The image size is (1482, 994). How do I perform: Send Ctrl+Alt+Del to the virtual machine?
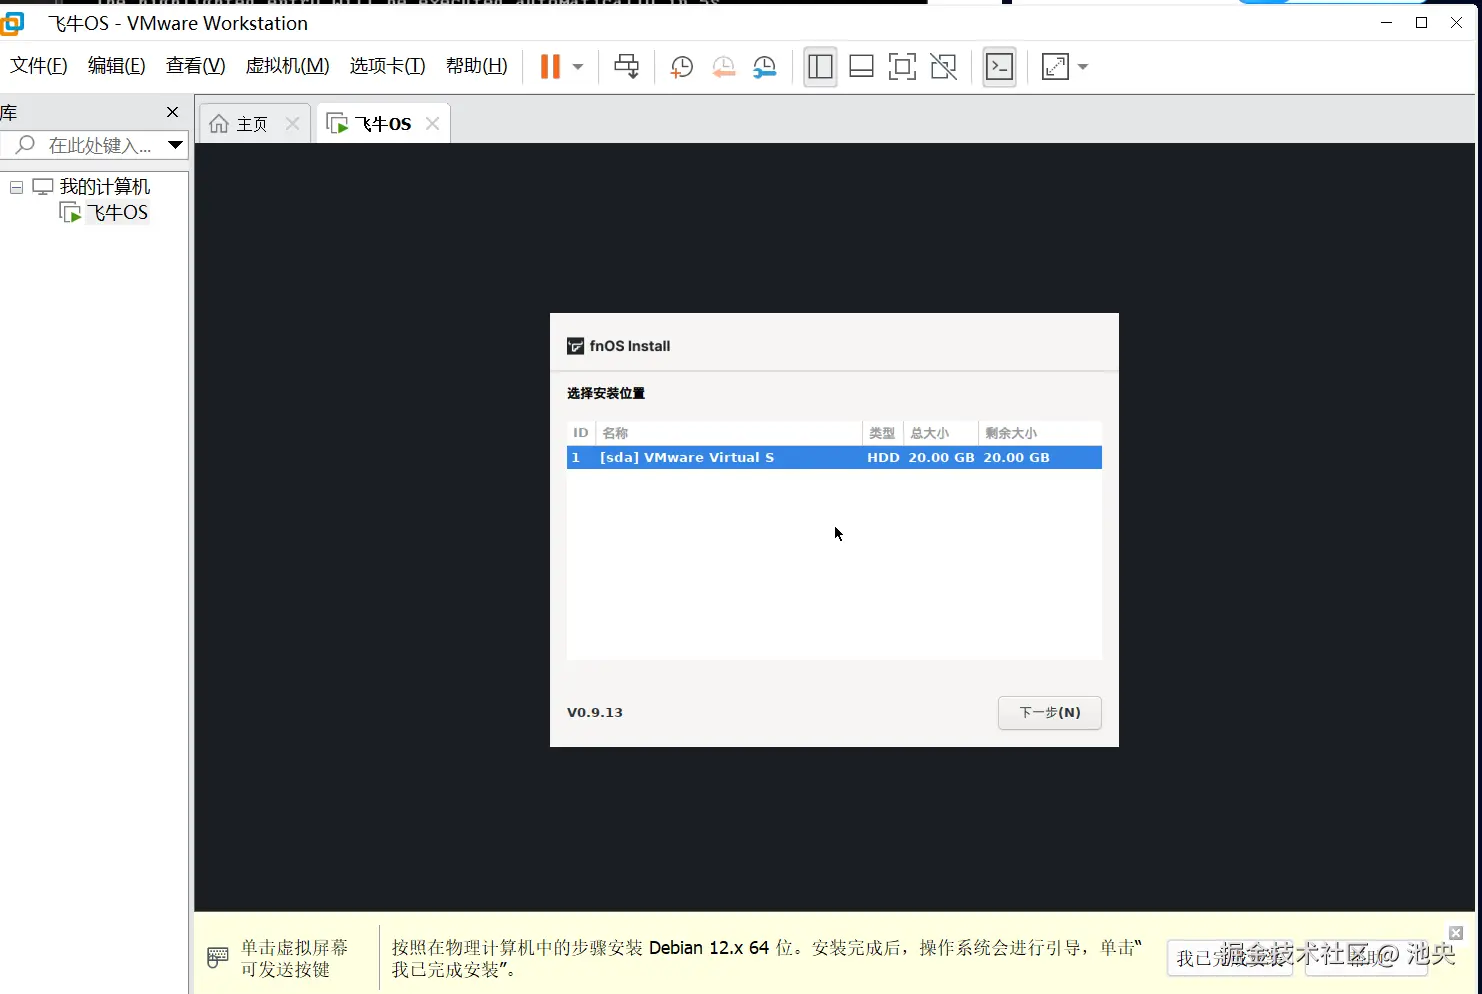[x=627, y=66]
